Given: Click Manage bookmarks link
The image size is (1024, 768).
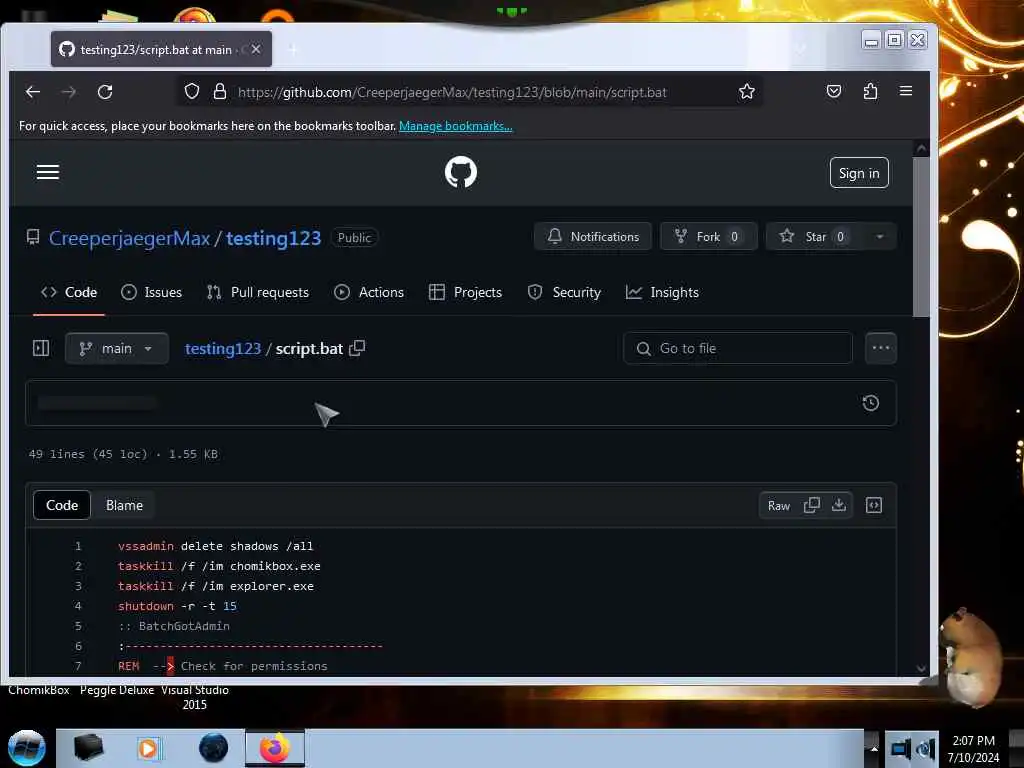Looking at the screenshot, I should [x=456, y=125].
